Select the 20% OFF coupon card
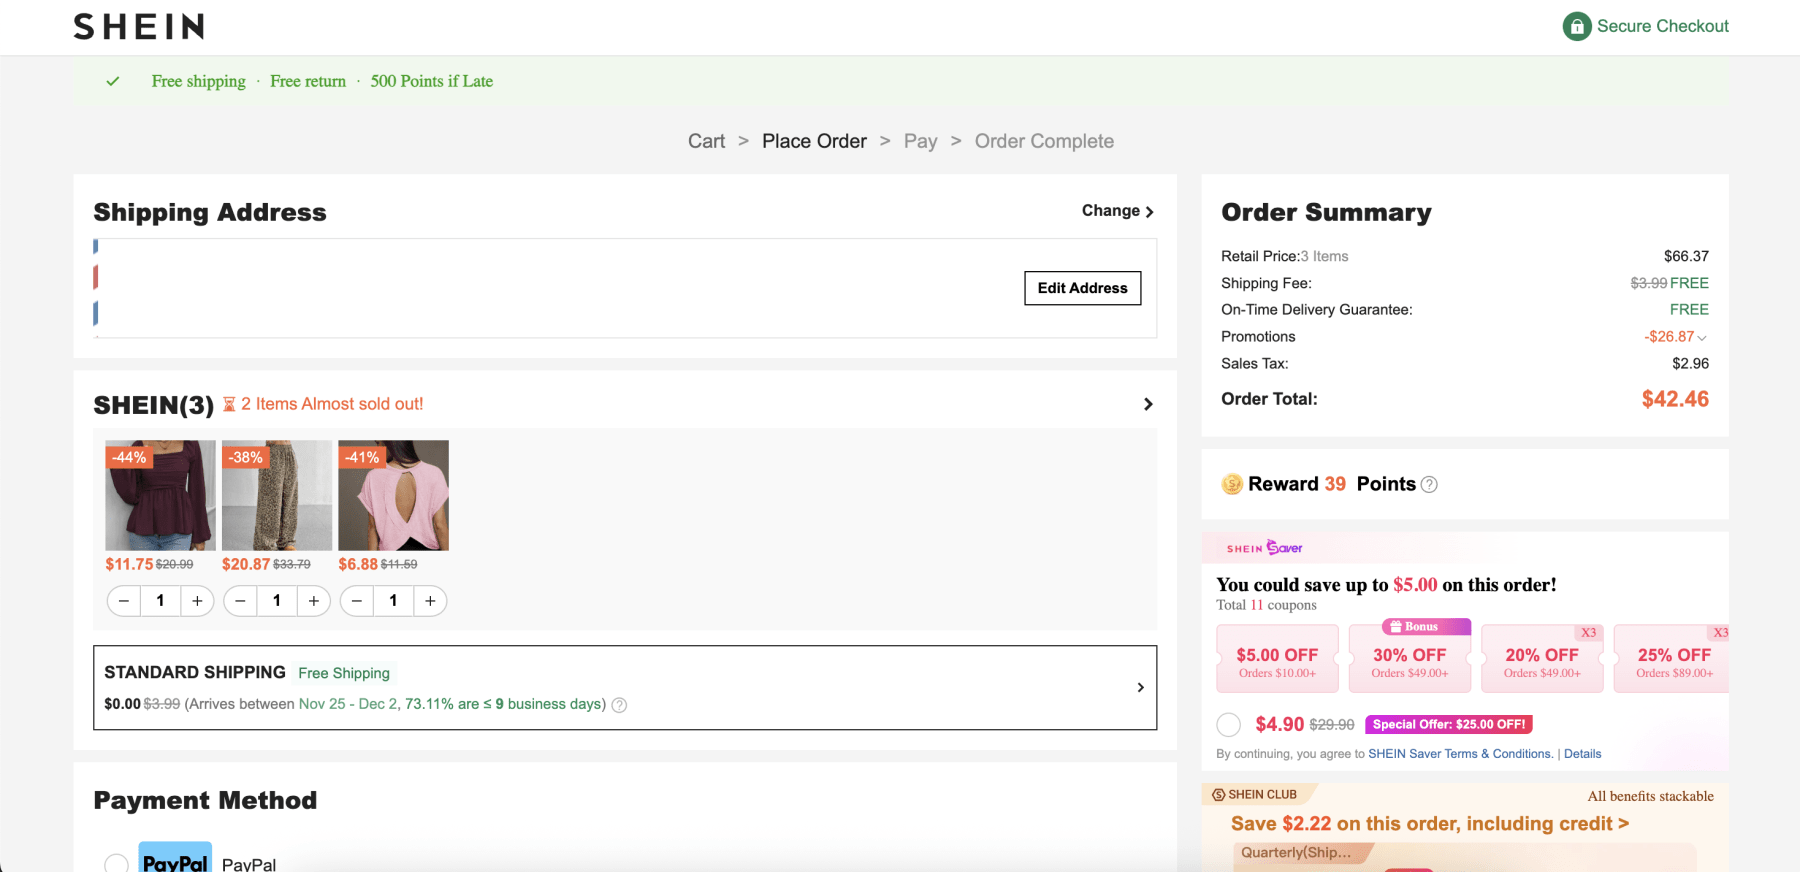1800x872 pixels. 1542,659
